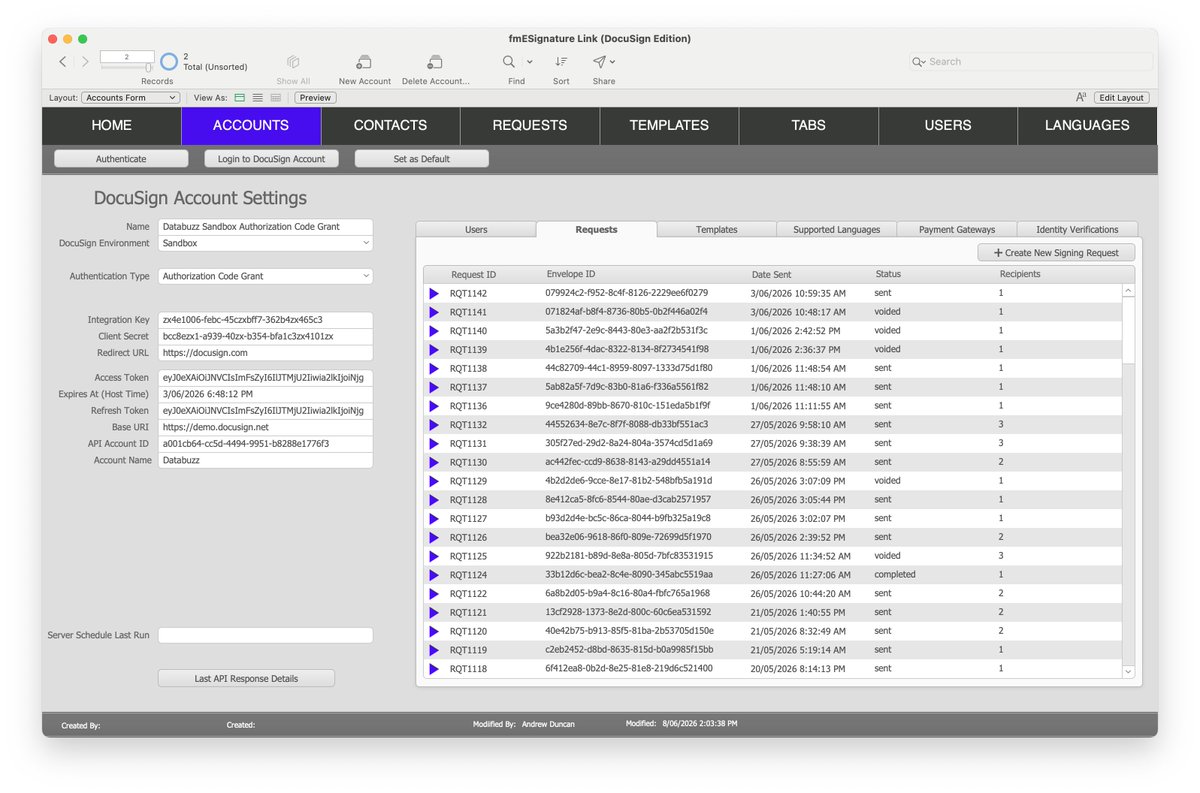The image size is (1200, 793).
Task: Open request RQT1124 via its arrow
Action: [434, 575]
